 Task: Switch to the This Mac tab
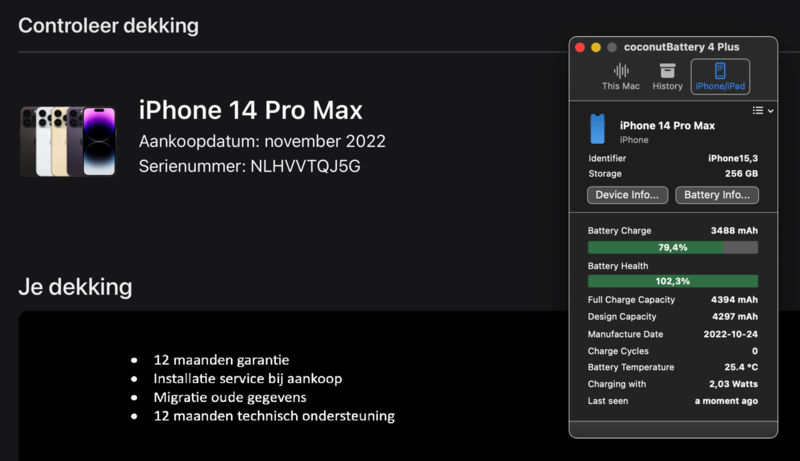620,76
